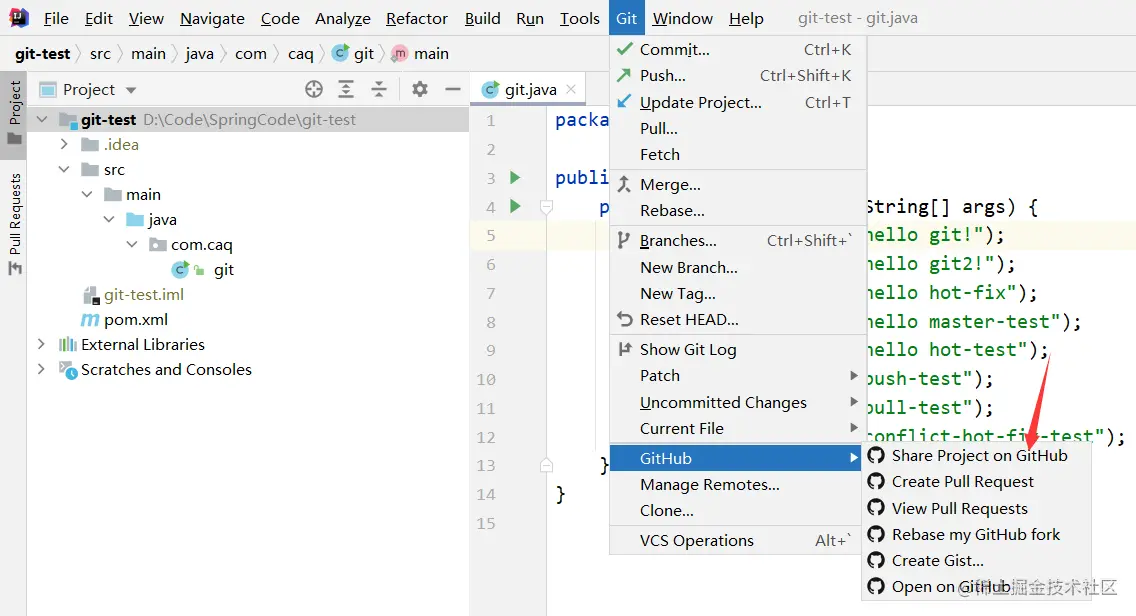Choose New Branch in Git menu
Screen dimensions: 1136x616
[x=738, y=267]
